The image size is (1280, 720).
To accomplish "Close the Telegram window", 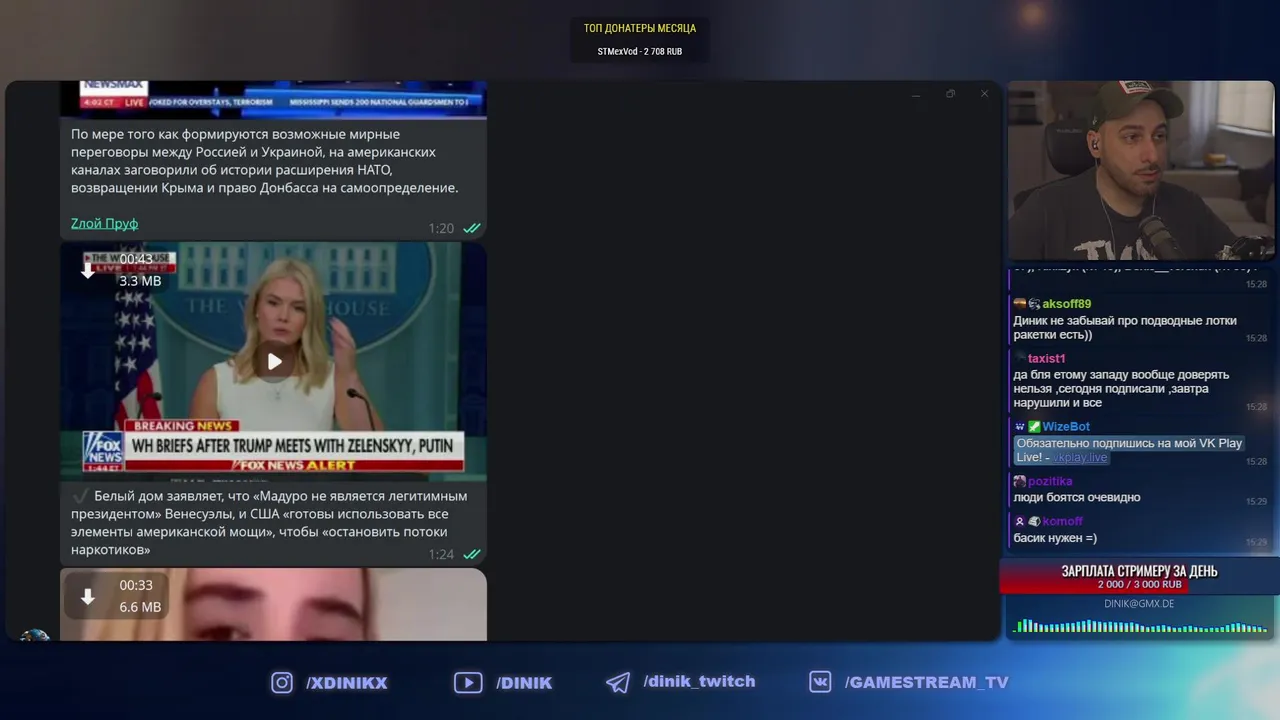I will (984, 94).
